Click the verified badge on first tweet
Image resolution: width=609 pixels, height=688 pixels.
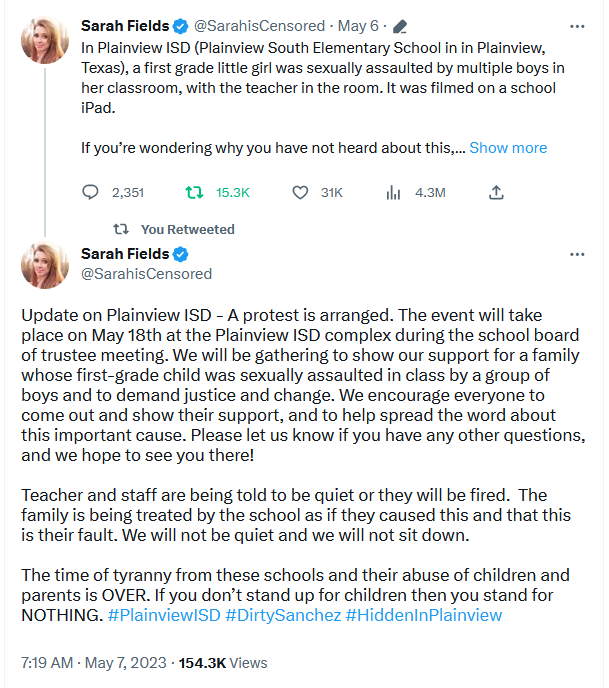point(180,26)
